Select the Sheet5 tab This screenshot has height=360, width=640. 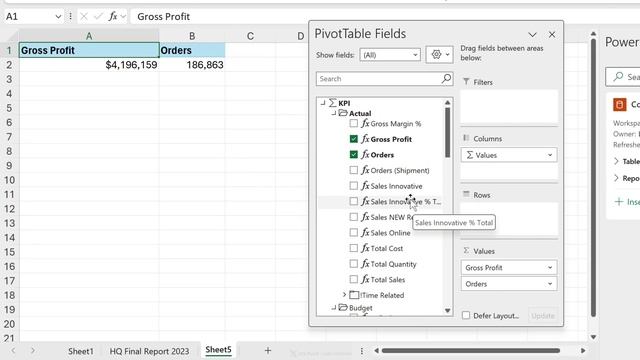pyautogui.click(x=218, y=350)
